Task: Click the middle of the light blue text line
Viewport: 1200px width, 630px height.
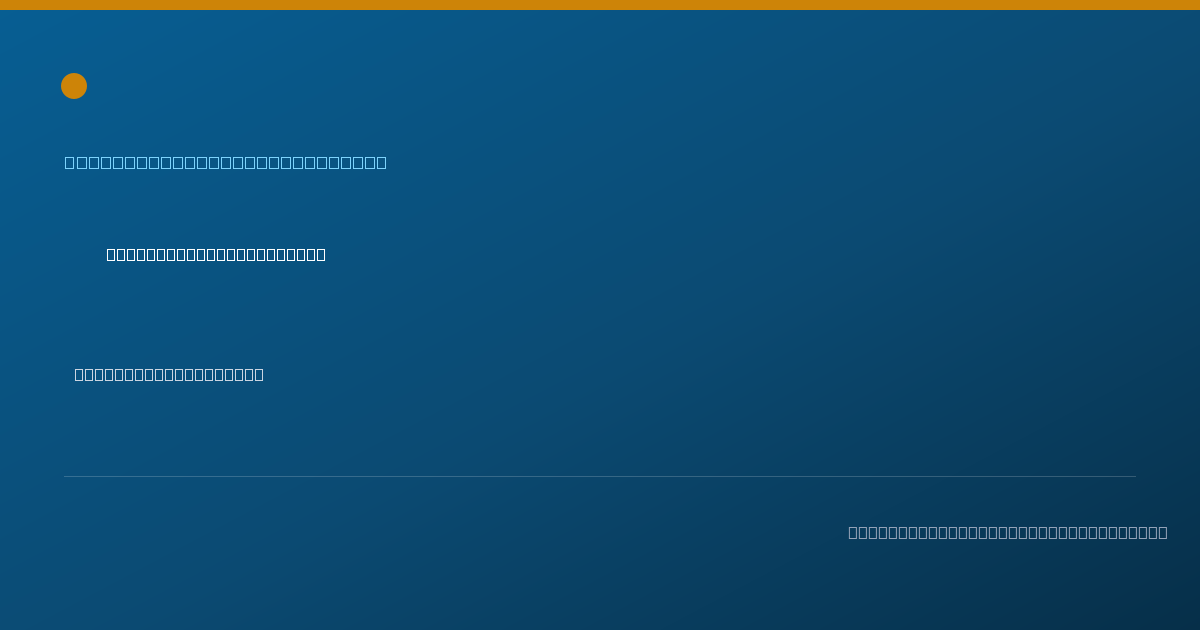Action: click(x=226, y=162)
